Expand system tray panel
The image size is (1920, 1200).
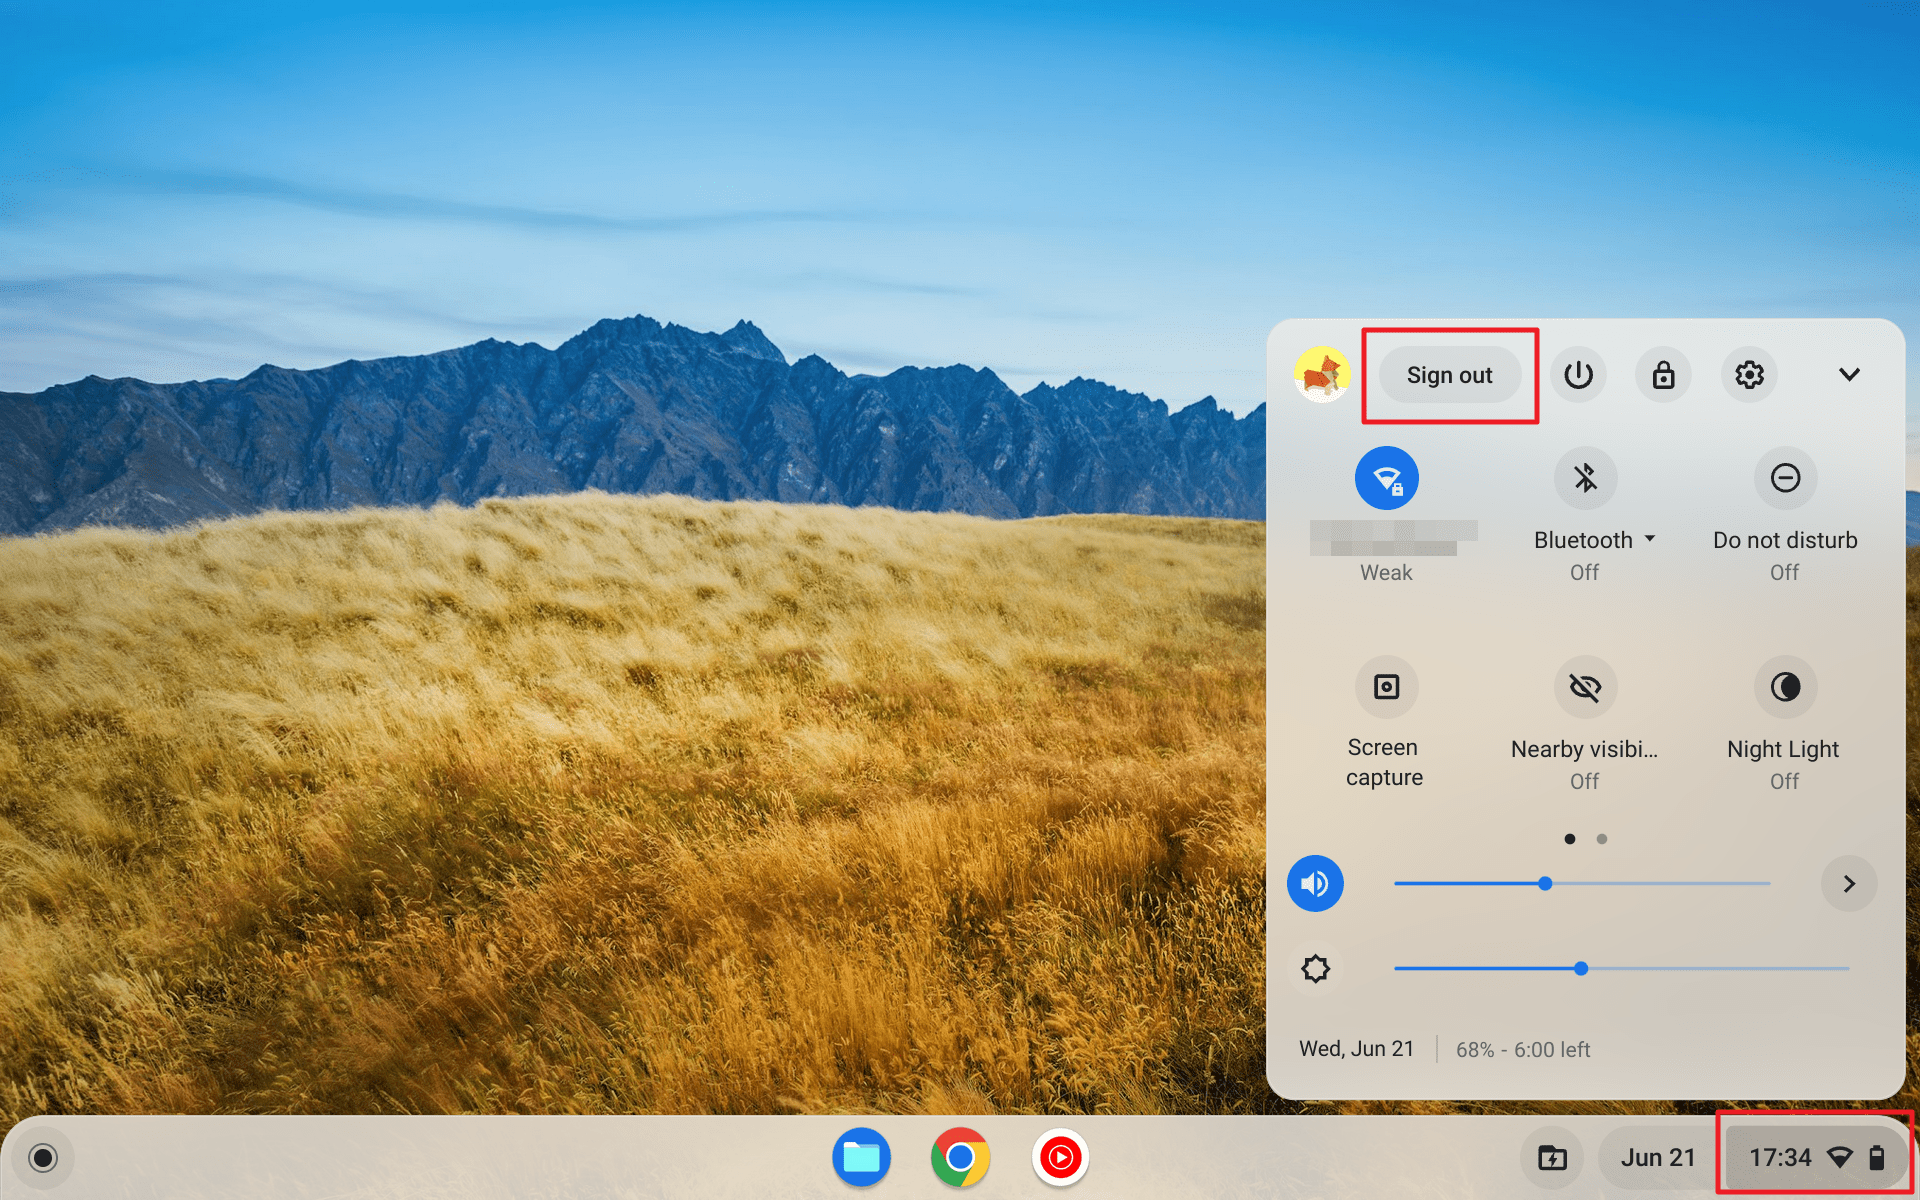tap(1850, 373)
